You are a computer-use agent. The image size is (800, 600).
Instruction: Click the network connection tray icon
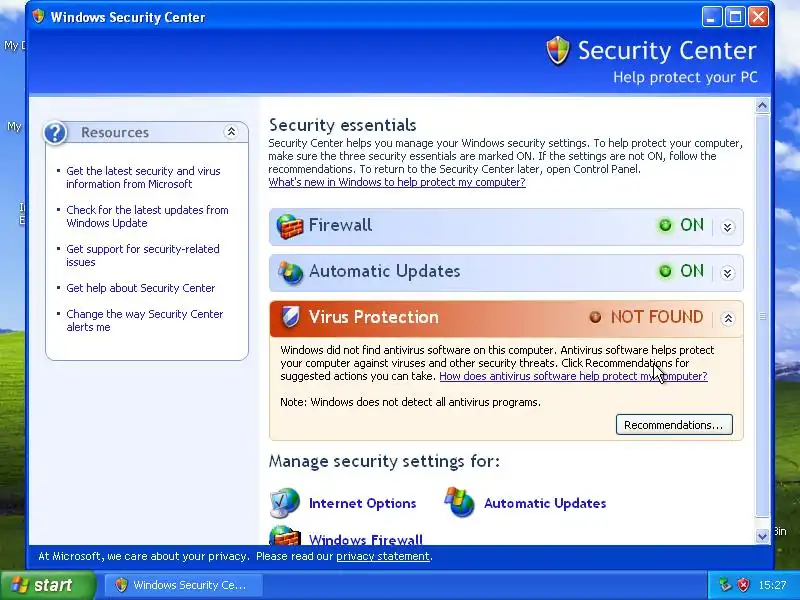point(724,584)
